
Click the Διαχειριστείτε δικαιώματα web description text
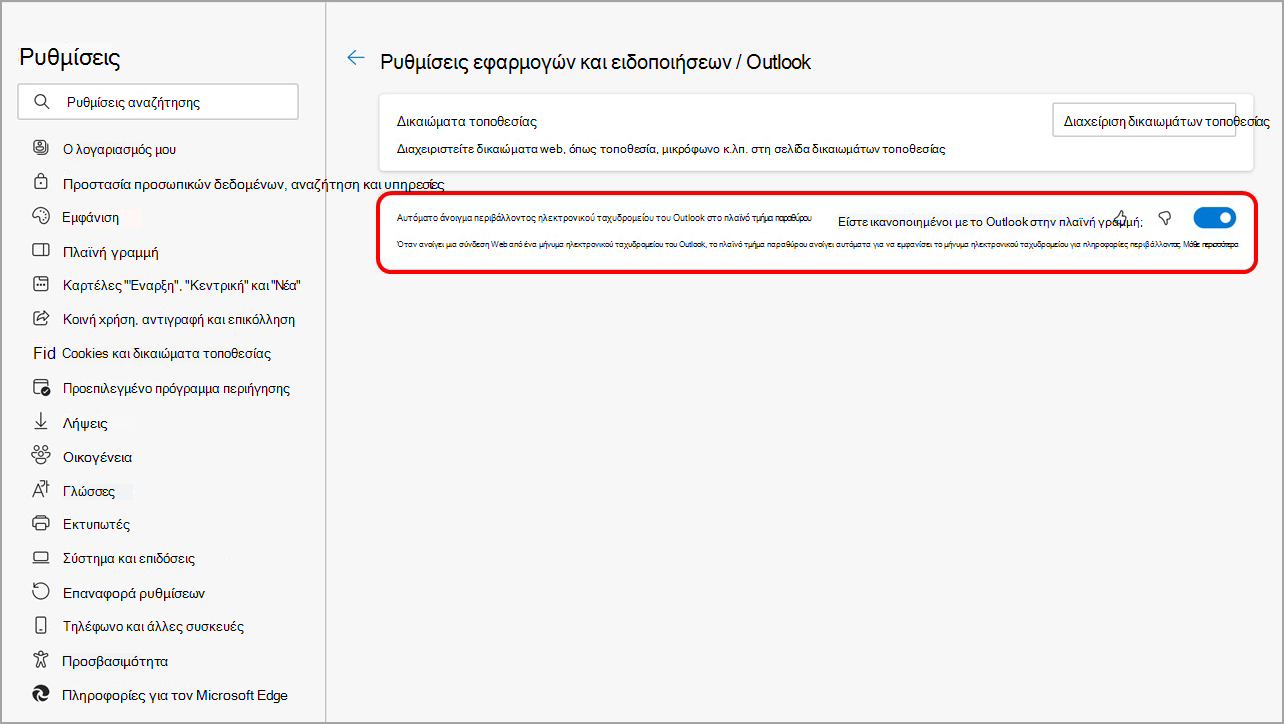coord(671,149)
